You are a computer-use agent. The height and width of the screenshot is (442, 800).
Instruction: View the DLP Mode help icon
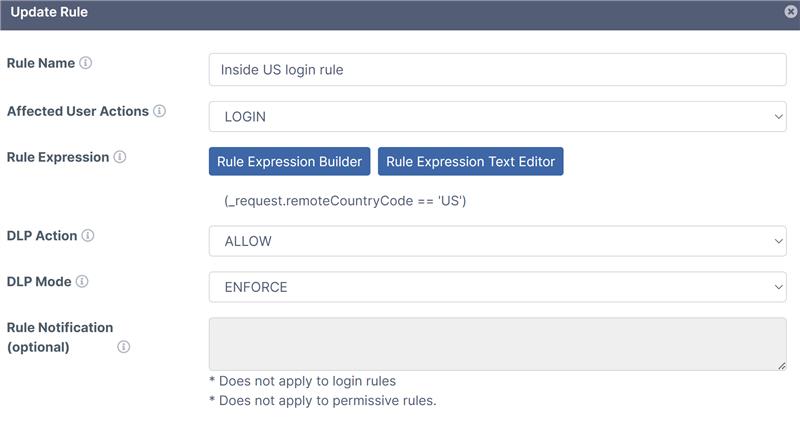point(82,282)
